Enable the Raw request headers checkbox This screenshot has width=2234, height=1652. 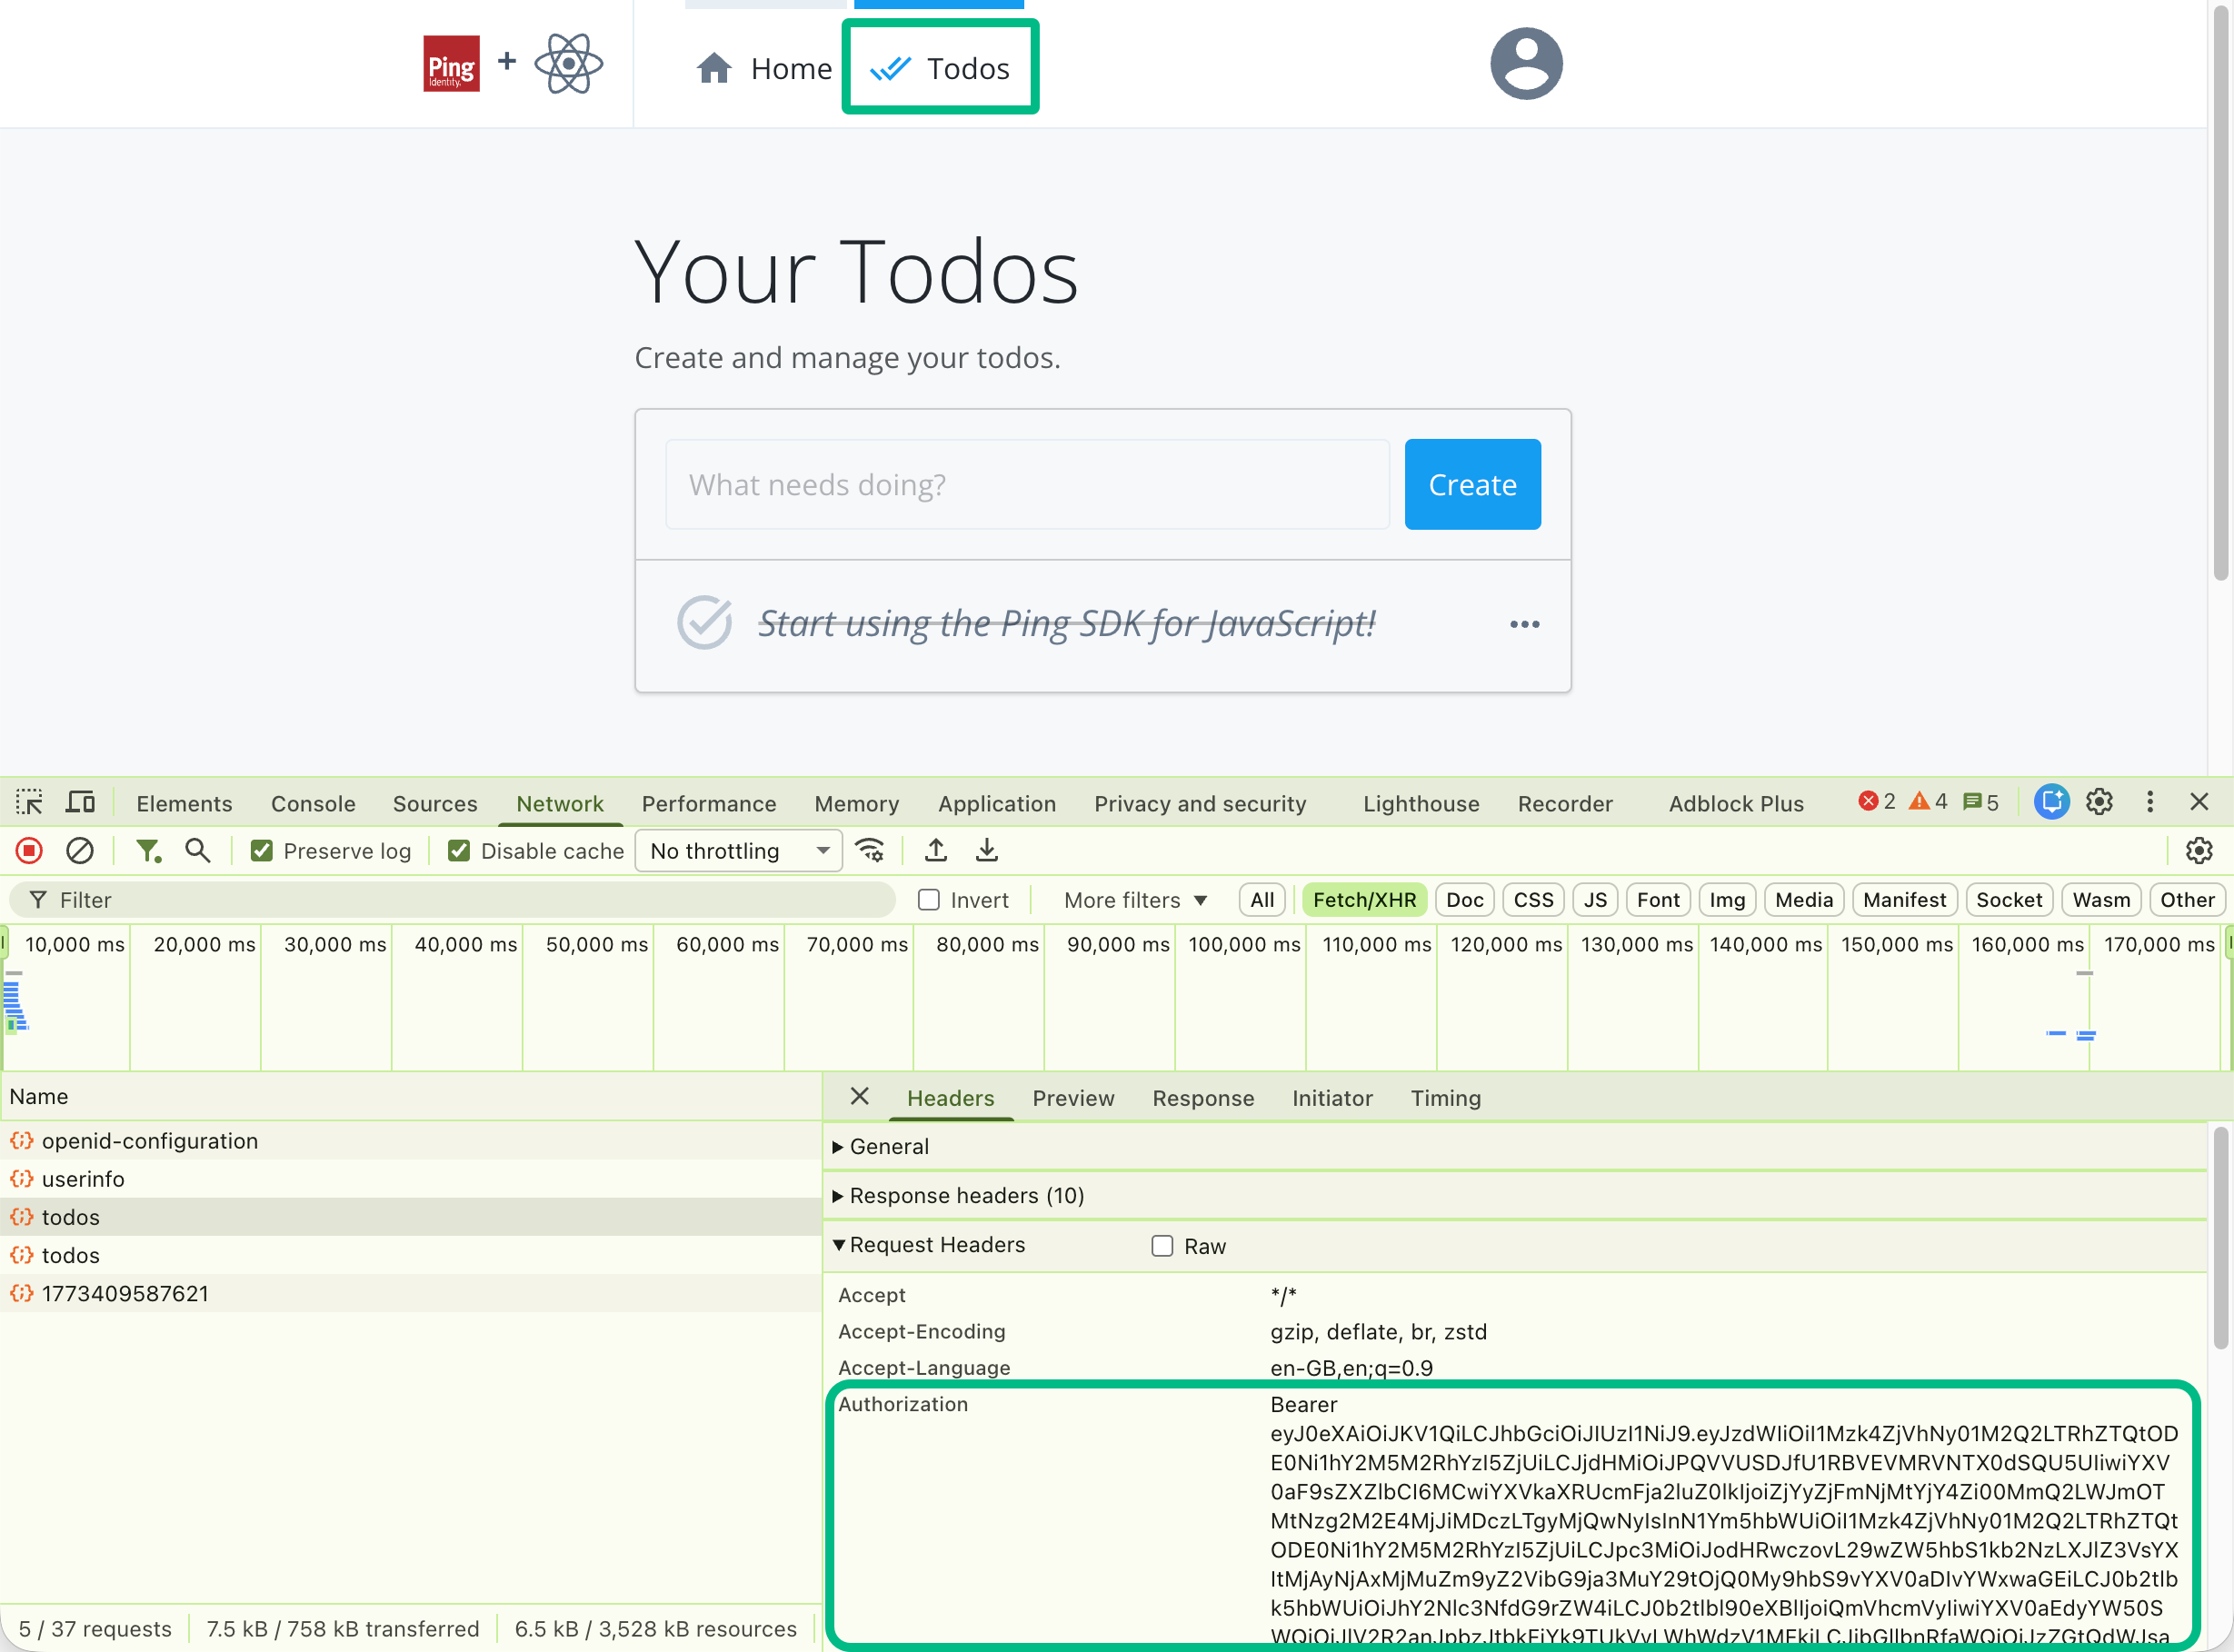click(1162, 1246)
